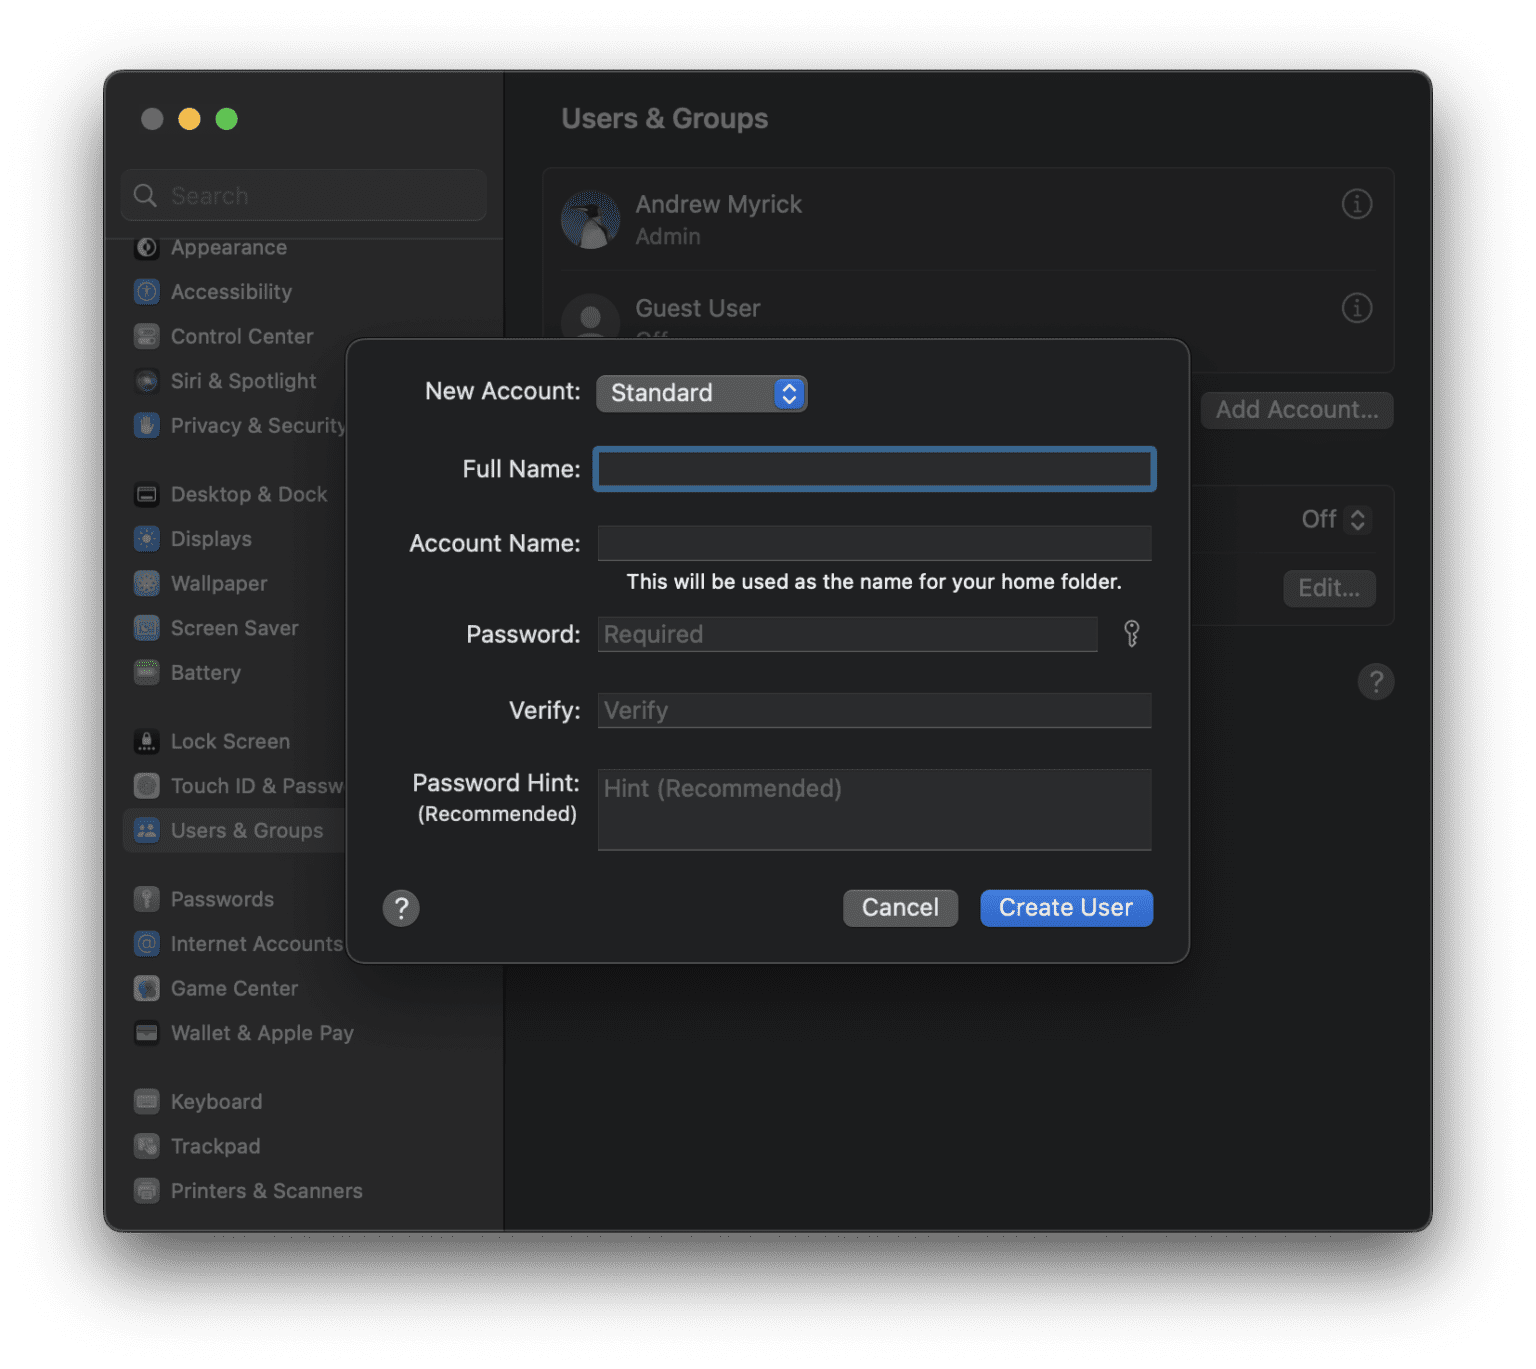The width and height of the screenshot is (1536, 1369).
Task: Open info for Andrew Myrick account
Action: click(x=1356, y=204)
